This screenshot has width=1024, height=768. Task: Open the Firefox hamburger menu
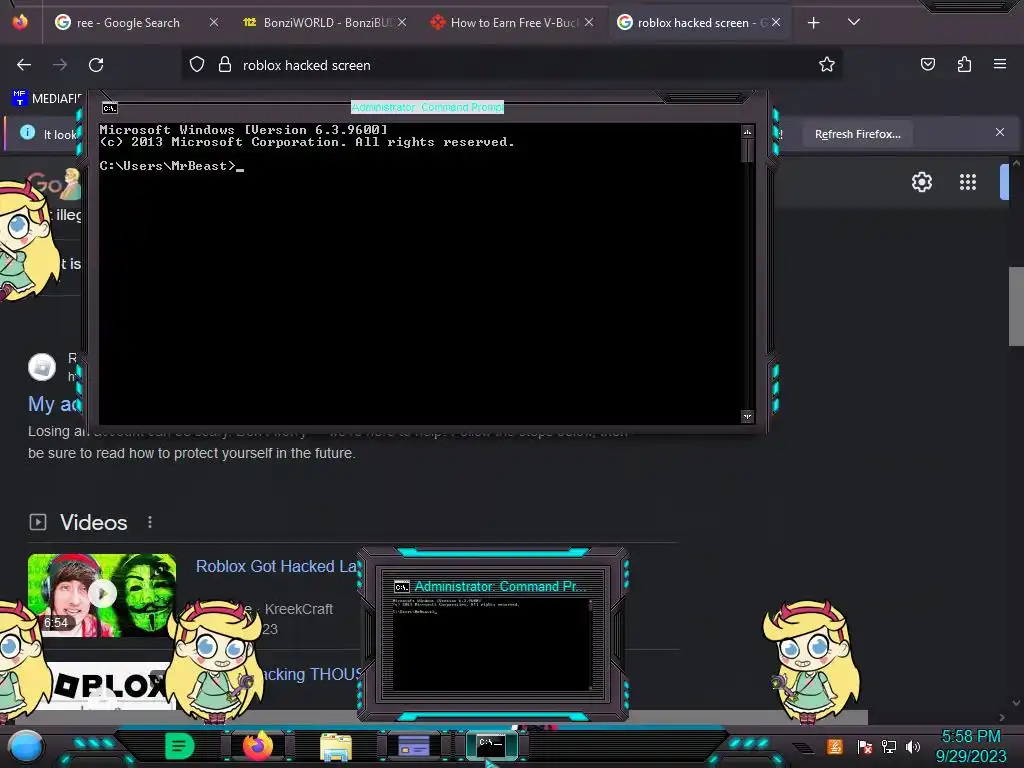[x=1000, y=64]
